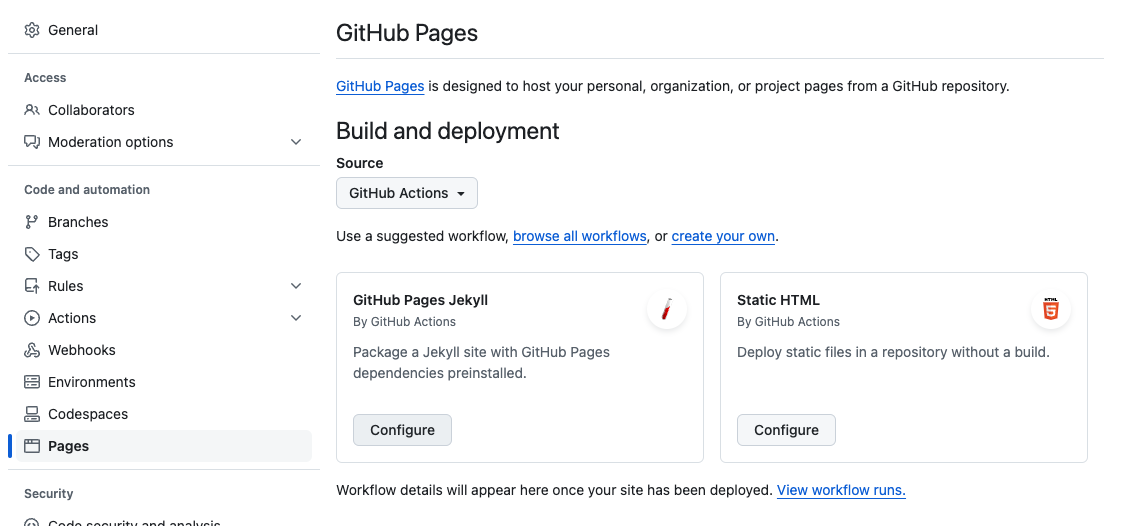
Task: Open View workflow runs link
Action: pyautogui.click(x=841, y=490)
